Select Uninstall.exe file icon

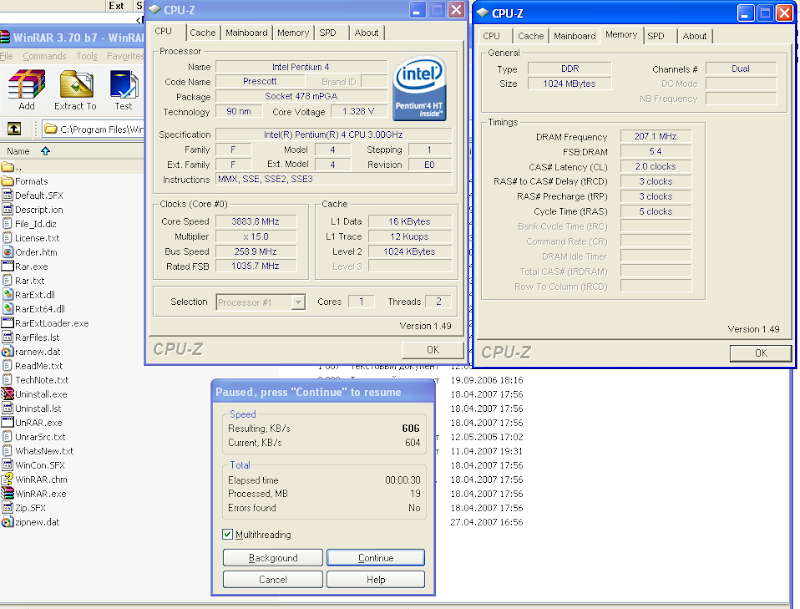tap(7, 394)
